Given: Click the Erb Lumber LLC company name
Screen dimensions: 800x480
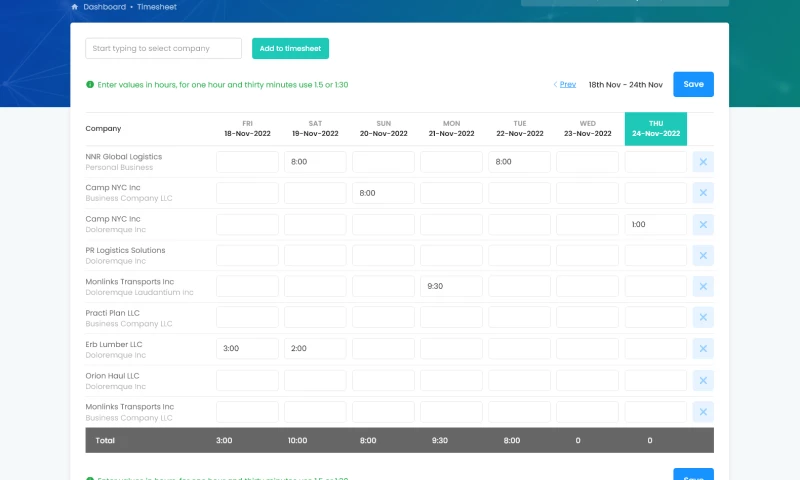Looking at the screenshot, I should tap(114, 344).
